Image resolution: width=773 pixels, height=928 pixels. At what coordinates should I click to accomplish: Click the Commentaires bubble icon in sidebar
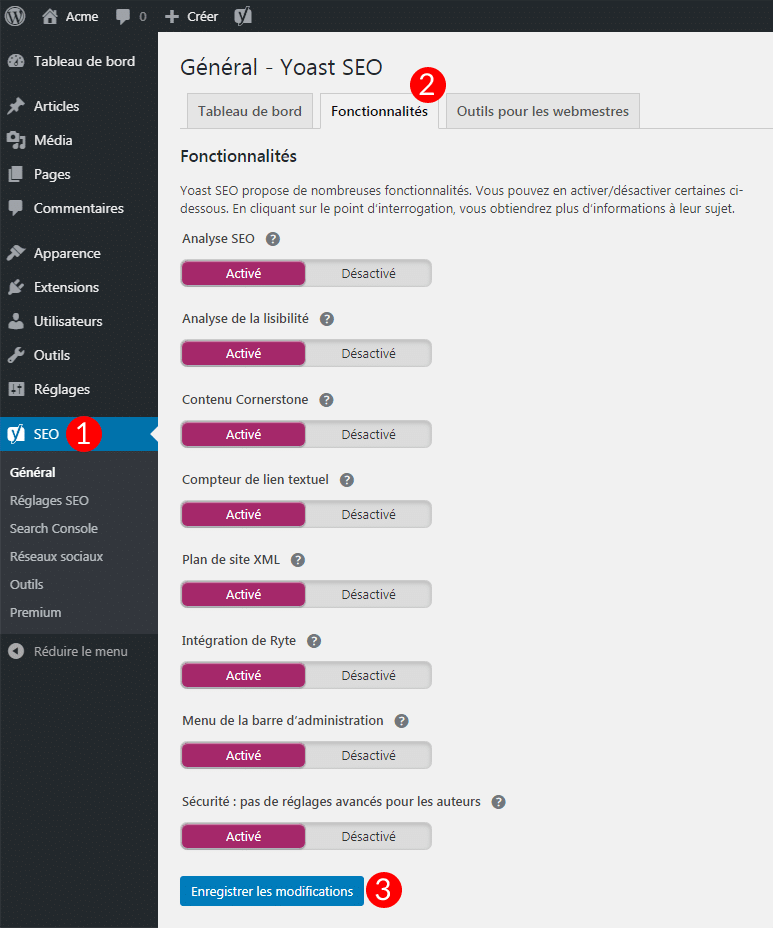16,208
